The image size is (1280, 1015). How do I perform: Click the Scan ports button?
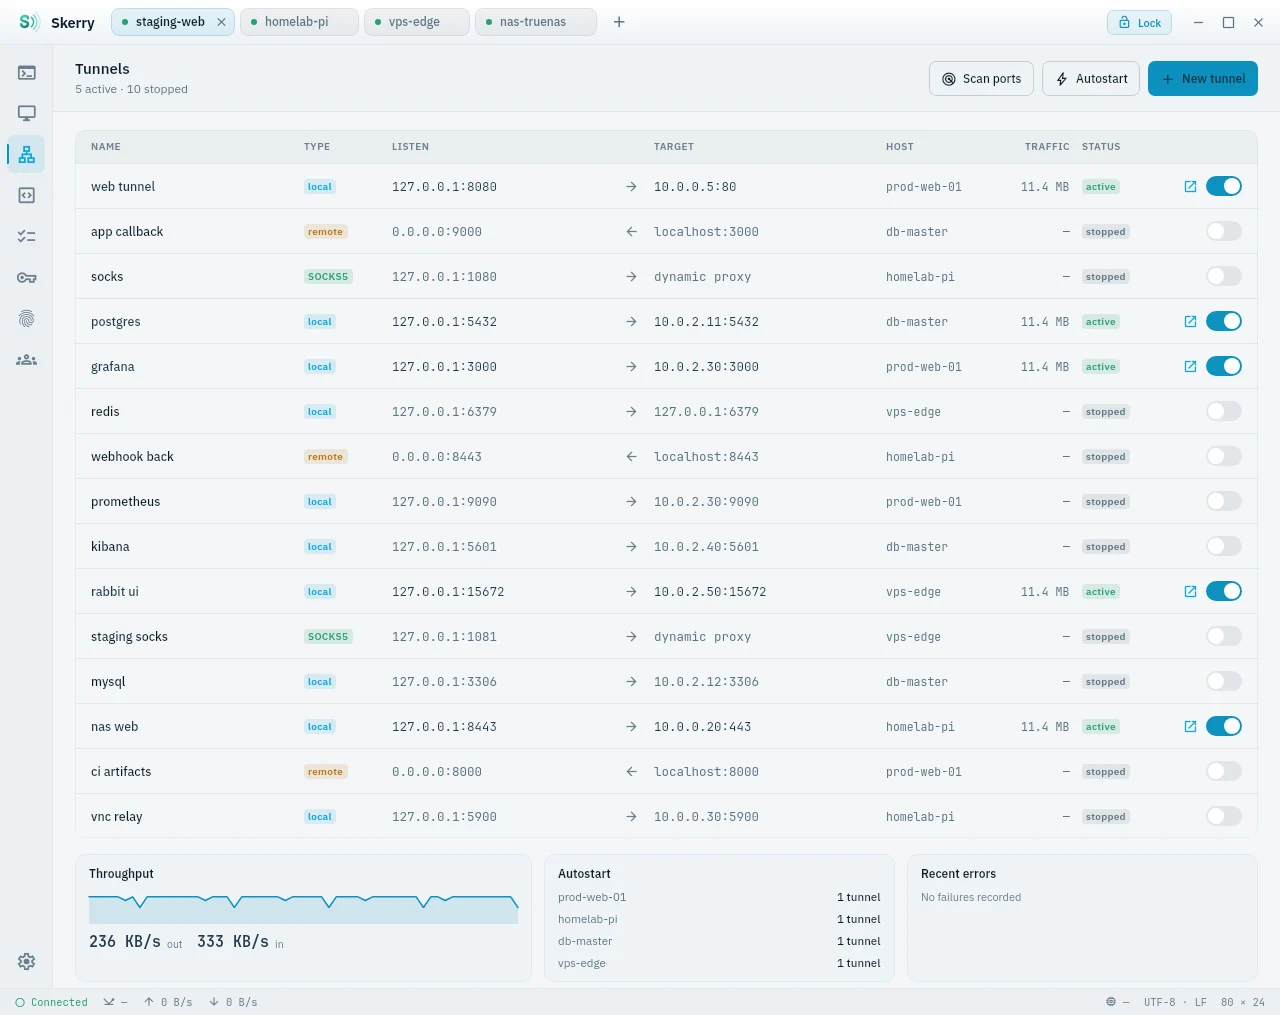pyautogui.click(x=981, y=79)
